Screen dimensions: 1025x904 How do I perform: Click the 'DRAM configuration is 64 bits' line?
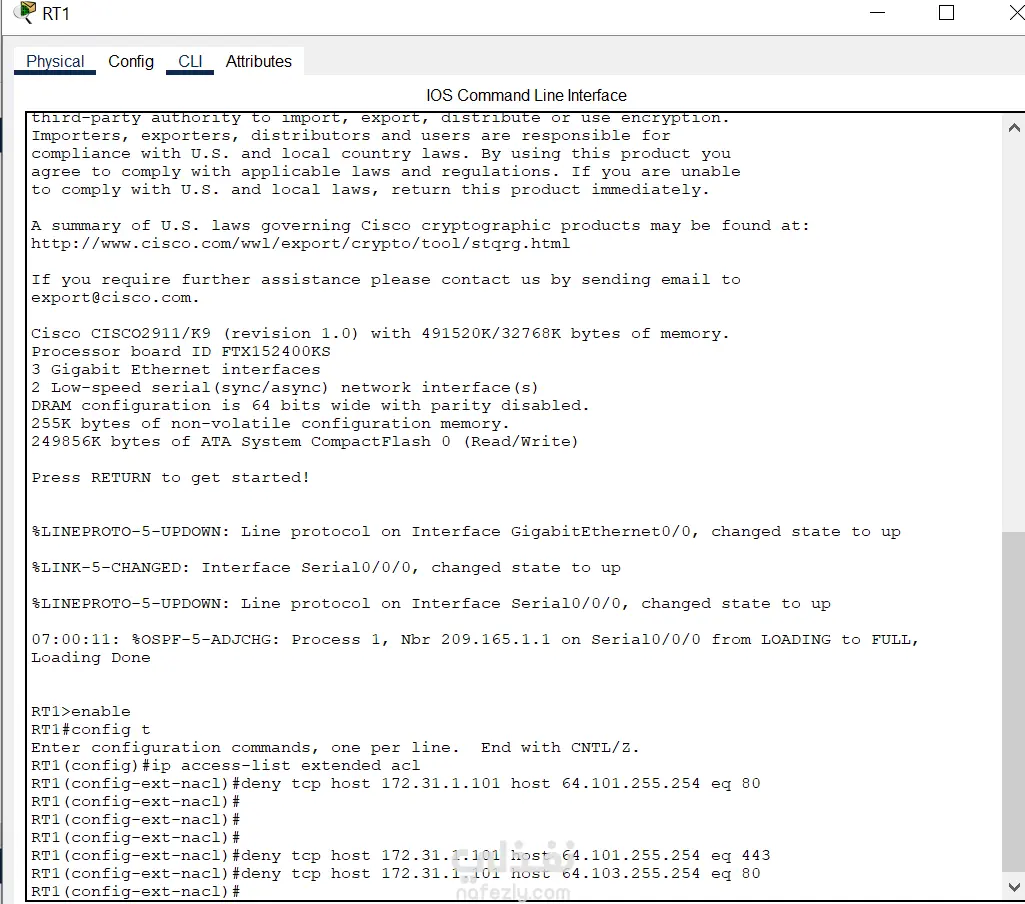point(310,406)
